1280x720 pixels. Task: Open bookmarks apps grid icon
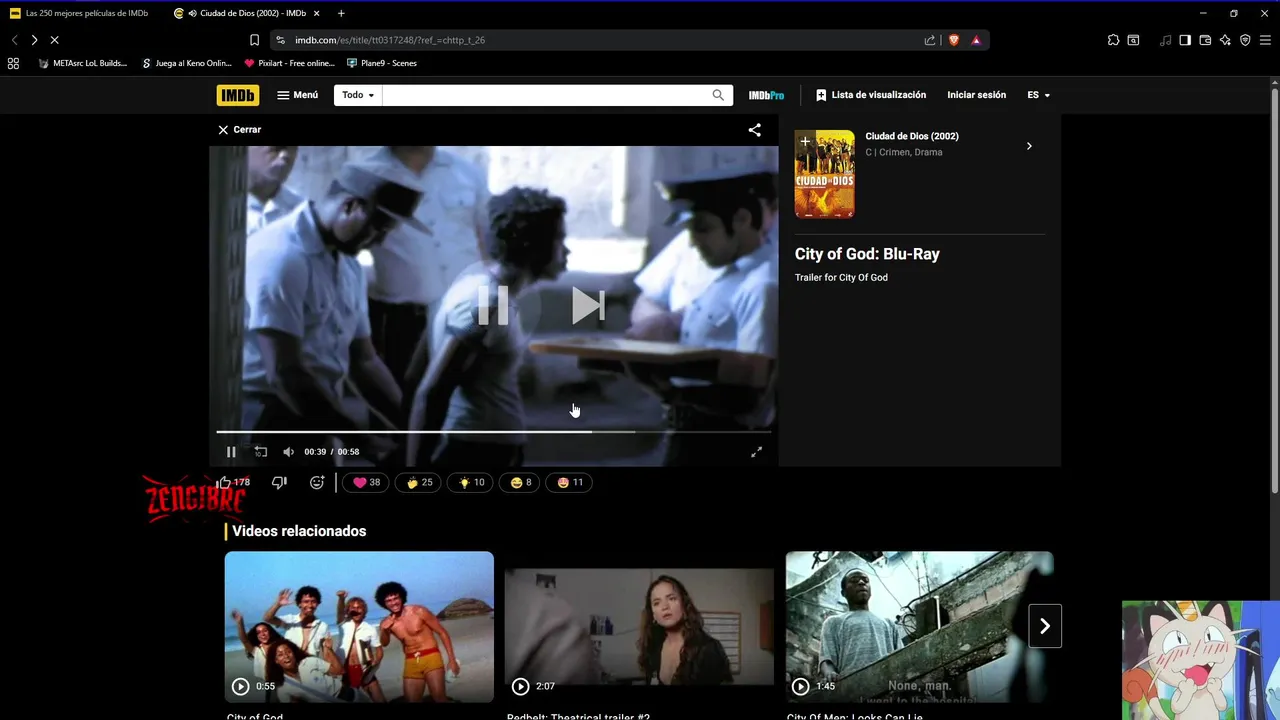pos(13,63)
